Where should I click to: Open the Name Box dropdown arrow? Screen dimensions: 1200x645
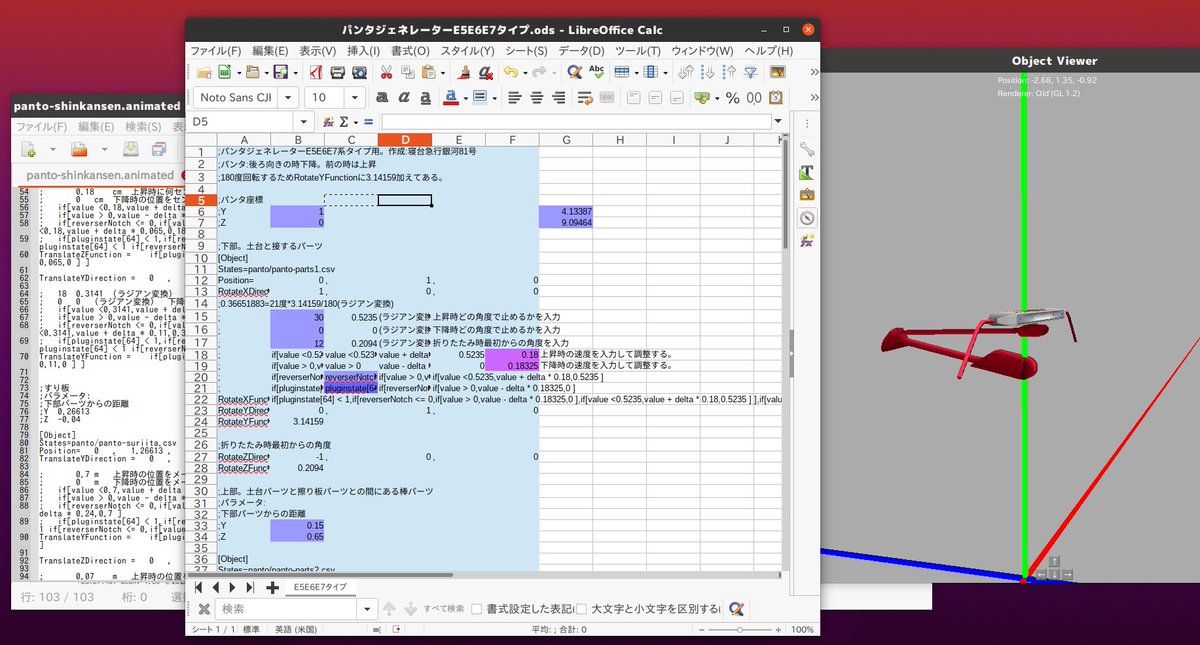tap(305, 121)
